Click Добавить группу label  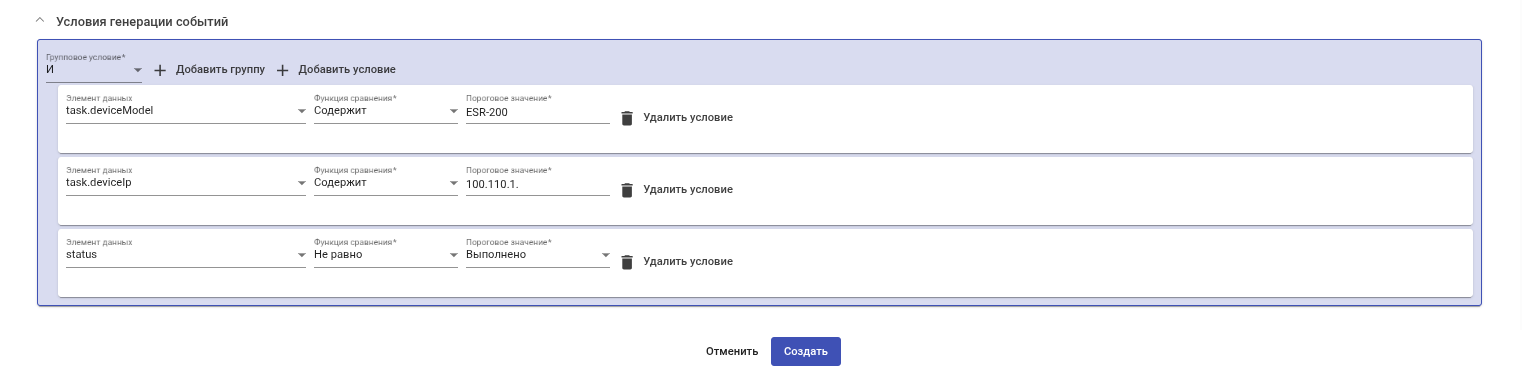[x=220, y=70]
